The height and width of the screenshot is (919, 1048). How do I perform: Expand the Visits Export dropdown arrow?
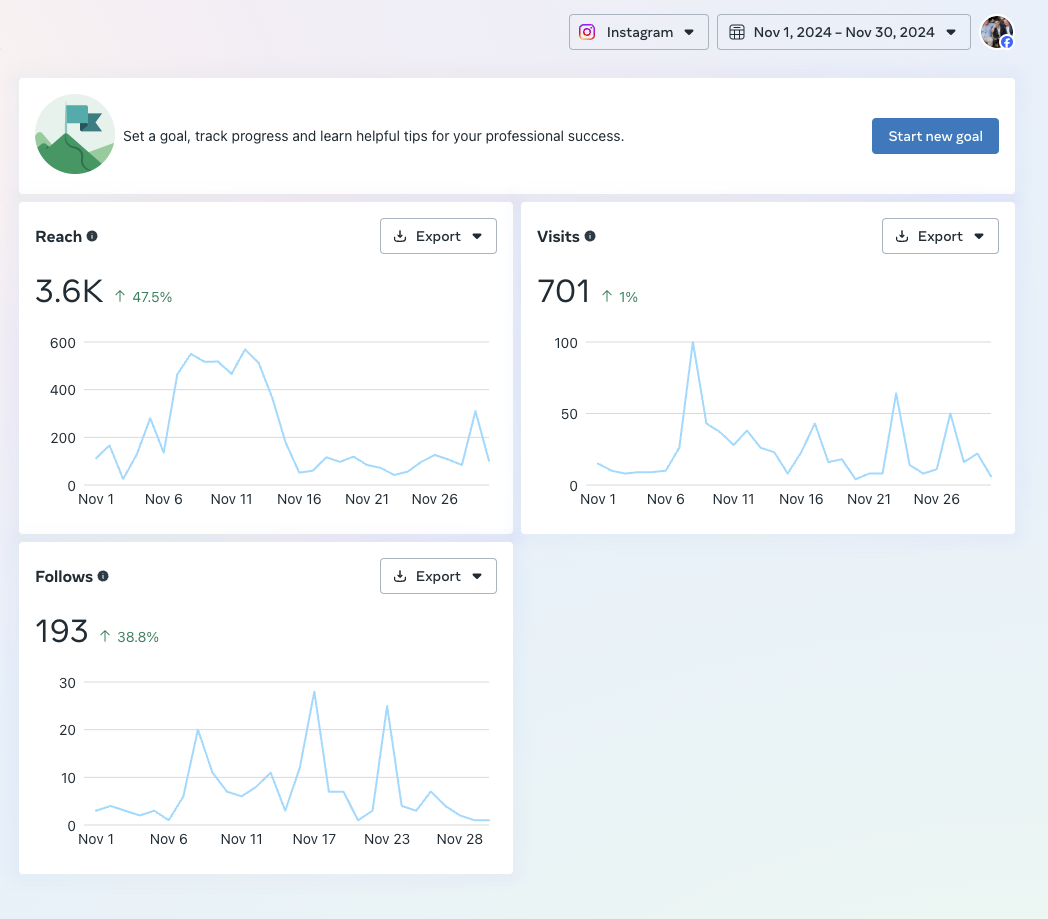(x=979, y=236)
